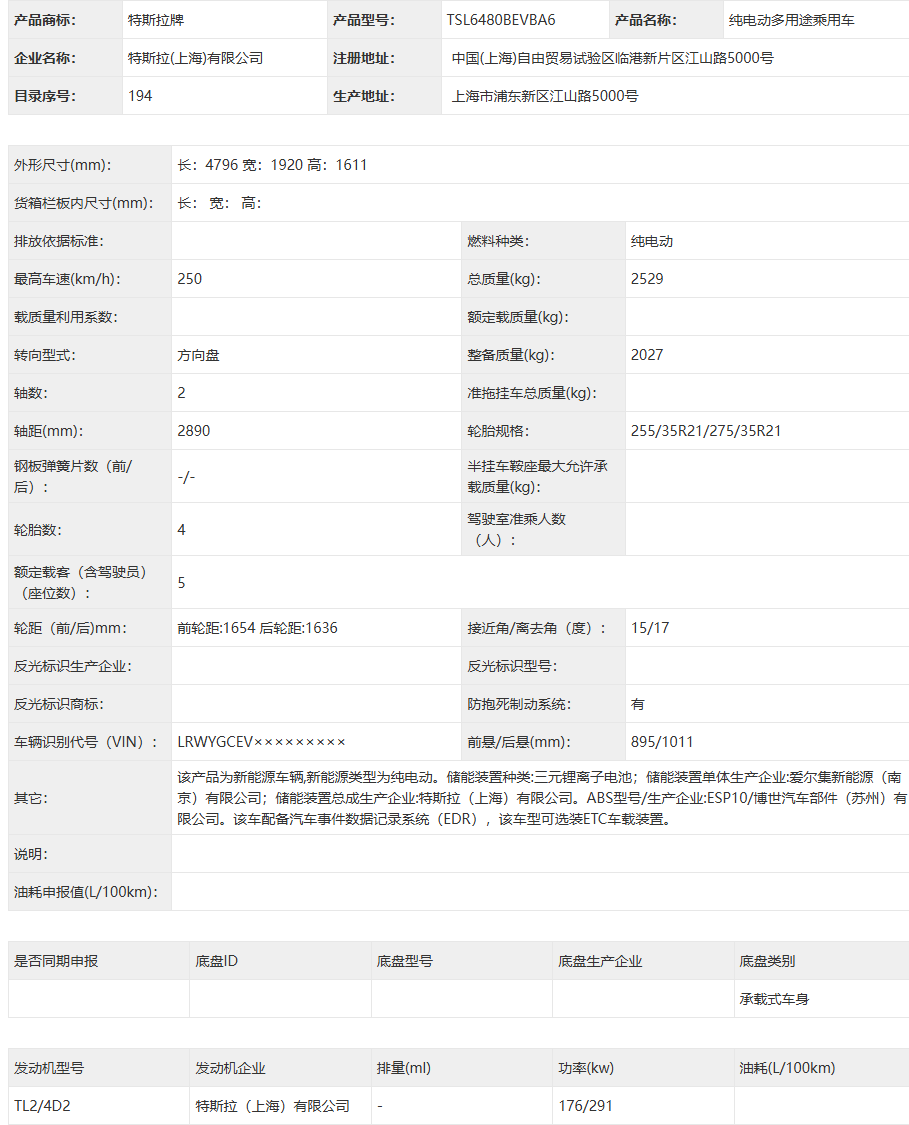Screen dimensions: 909x1125
Task: Click chassis category value 承载式车身
Action: point(774,999)
